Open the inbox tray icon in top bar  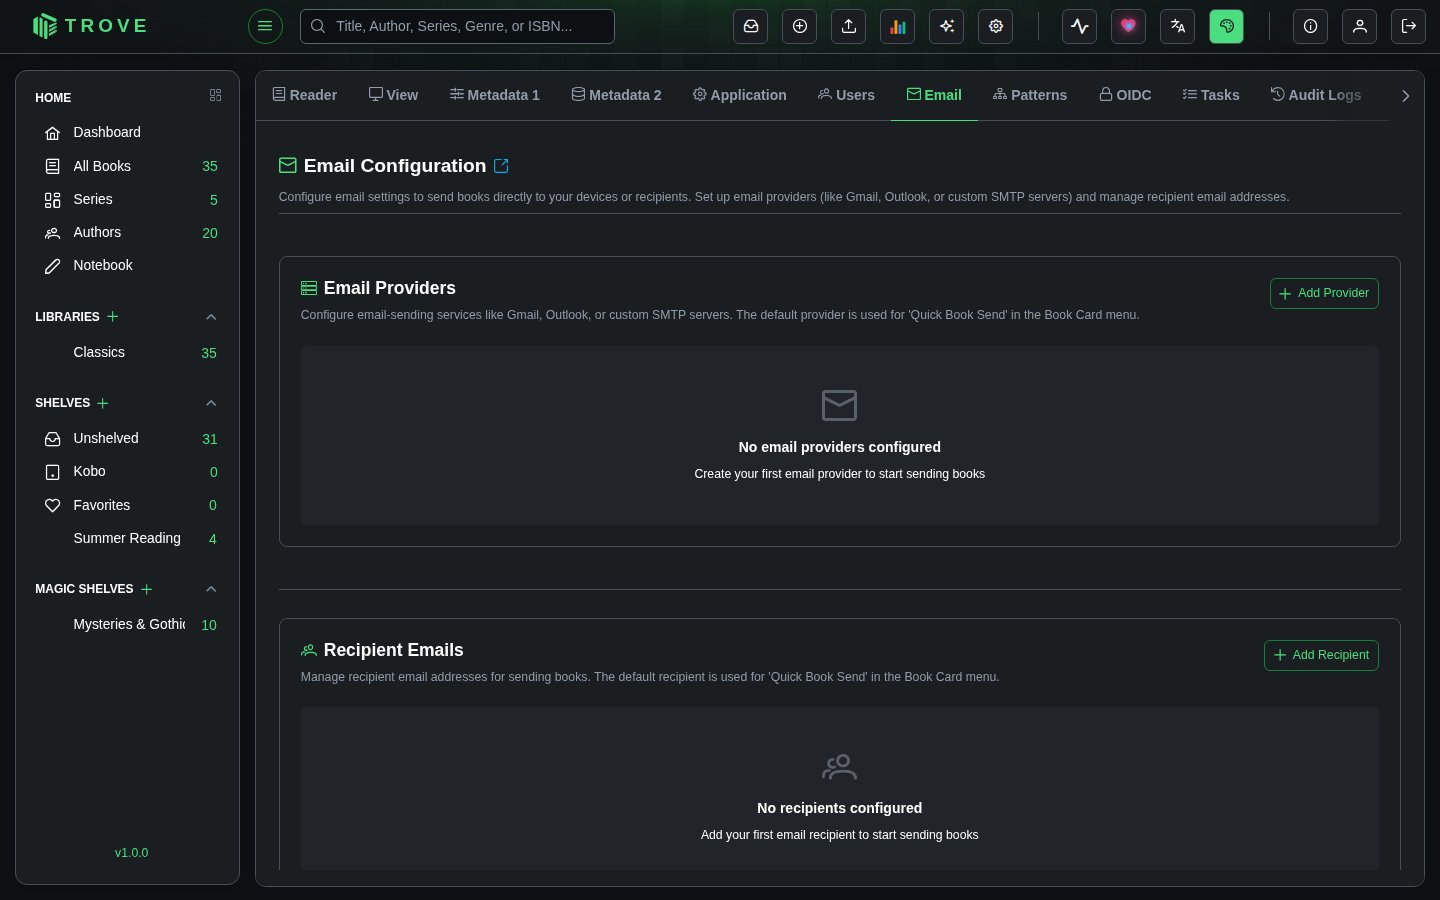click(x=751, y=26)
